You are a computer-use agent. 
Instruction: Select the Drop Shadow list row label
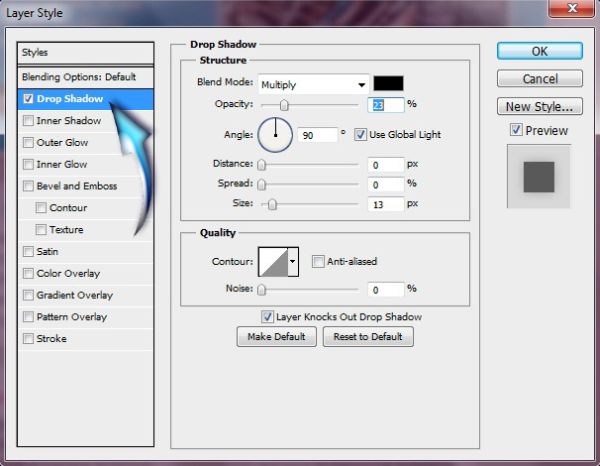pyautogui.click(x=70, y=99)
